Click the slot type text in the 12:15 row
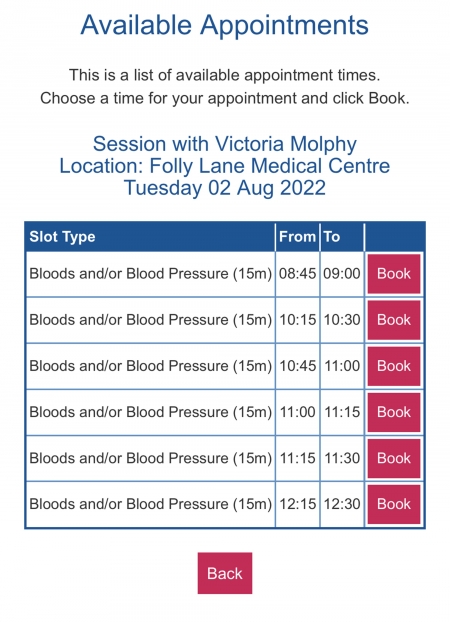Screen dimensions: 450x622 (x=150, y=504)
